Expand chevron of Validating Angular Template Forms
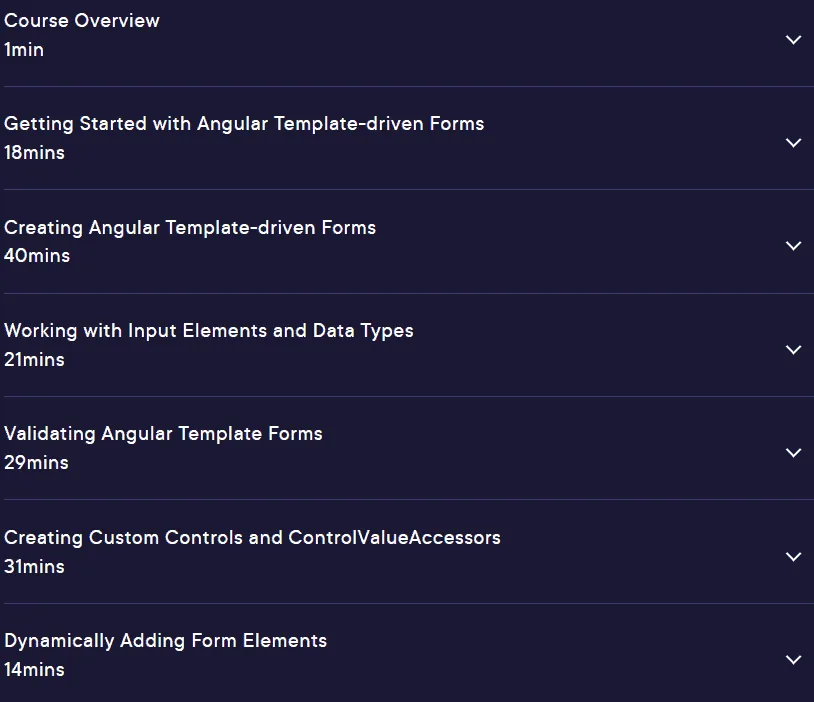 (x=793, y=453)
